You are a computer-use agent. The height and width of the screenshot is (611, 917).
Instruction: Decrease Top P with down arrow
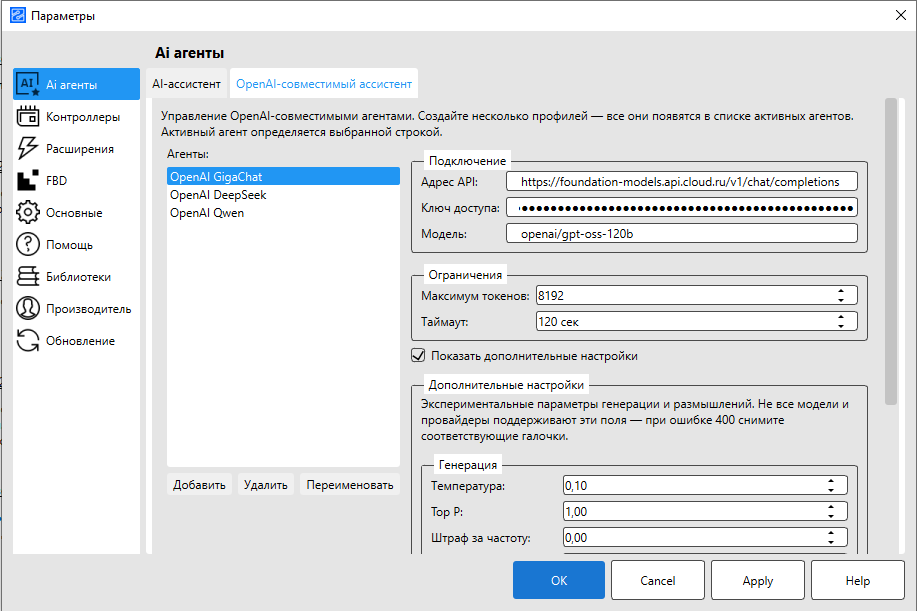coord(831,516)
